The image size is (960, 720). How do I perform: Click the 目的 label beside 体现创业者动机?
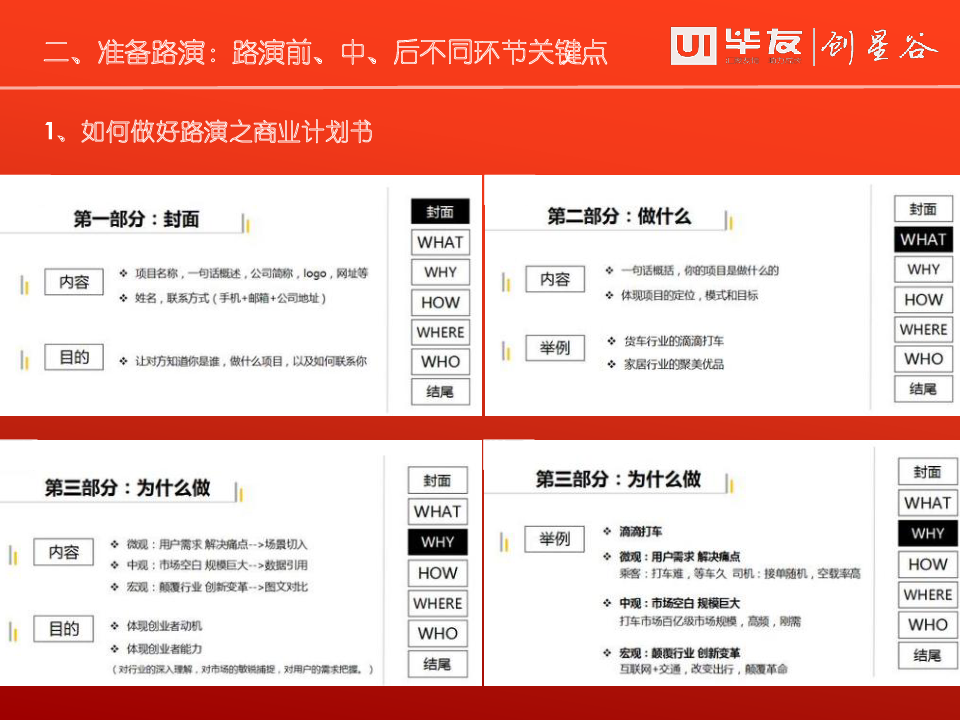[64, 628]
